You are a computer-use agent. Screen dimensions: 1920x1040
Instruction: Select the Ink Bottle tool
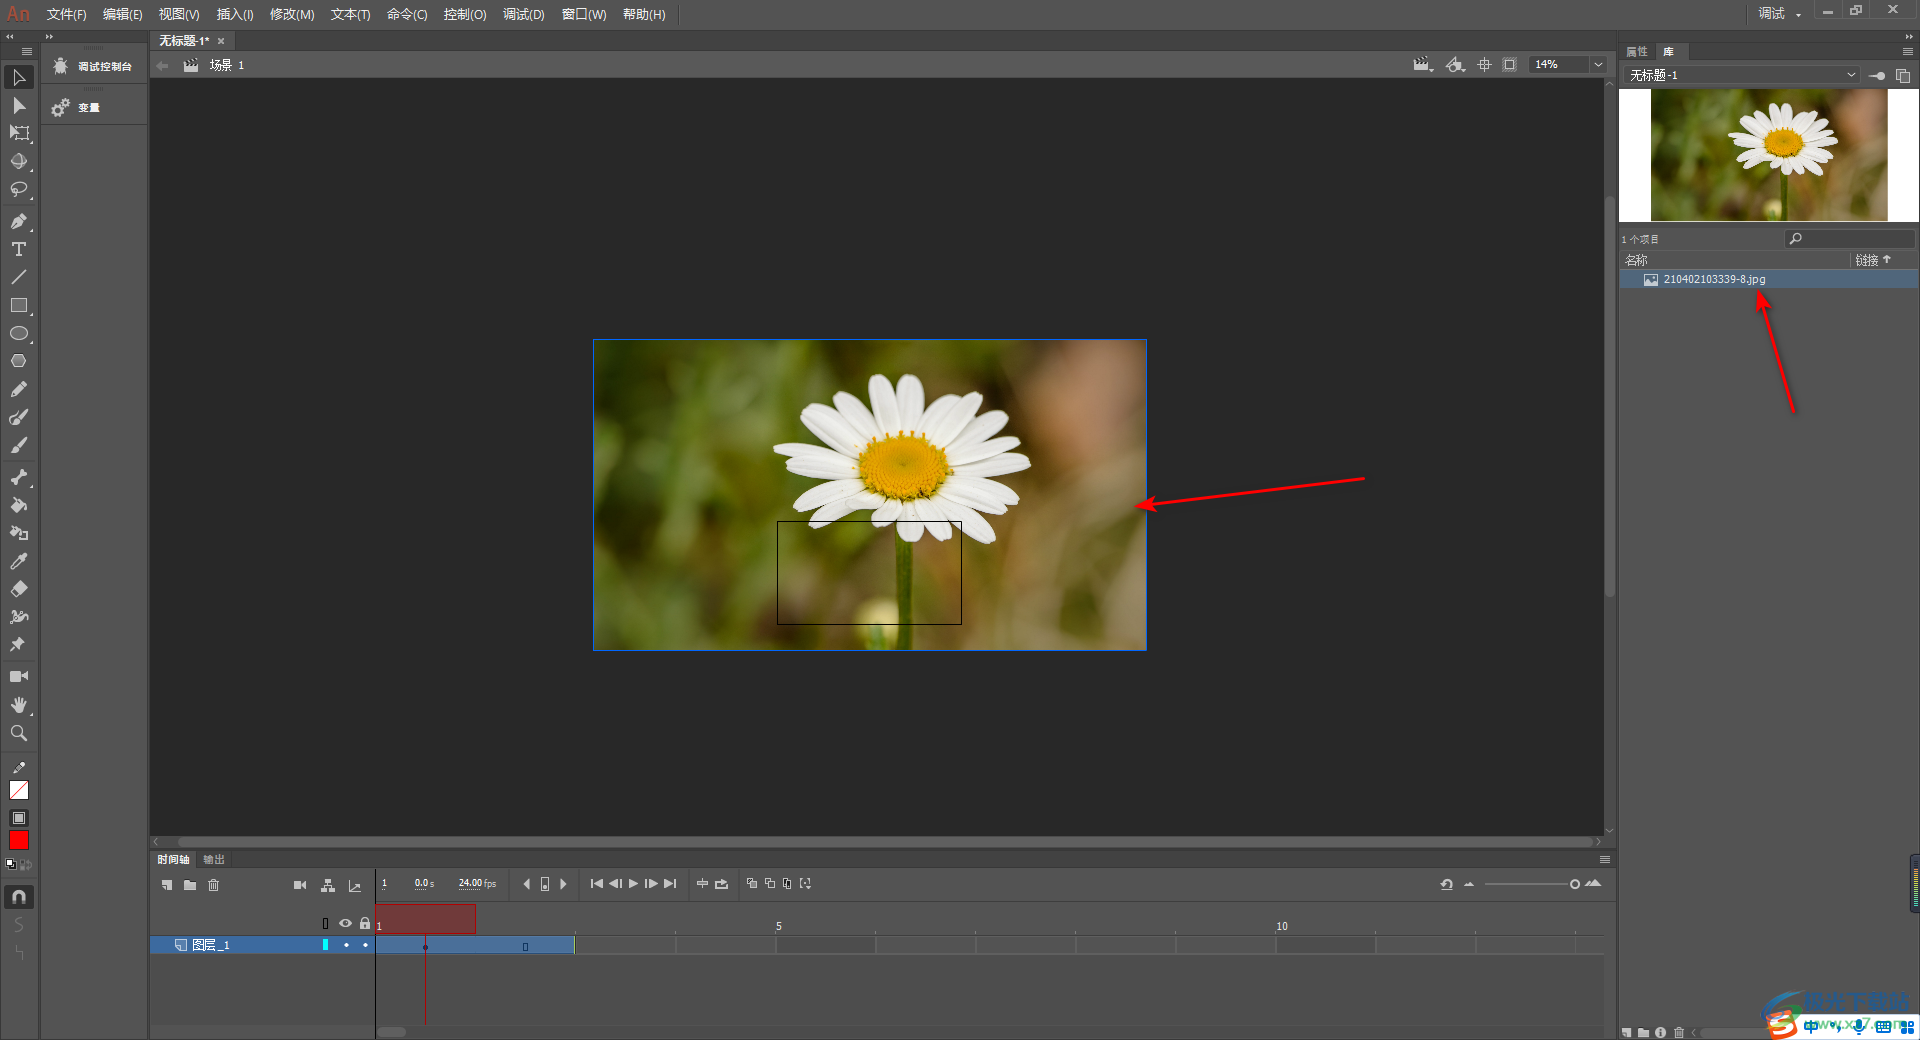[x=19, y=533]
